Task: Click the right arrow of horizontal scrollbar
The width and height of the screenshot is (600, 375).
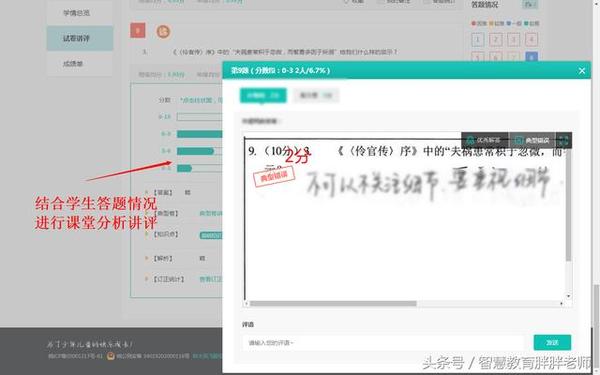Action: [x=561, y=303]
